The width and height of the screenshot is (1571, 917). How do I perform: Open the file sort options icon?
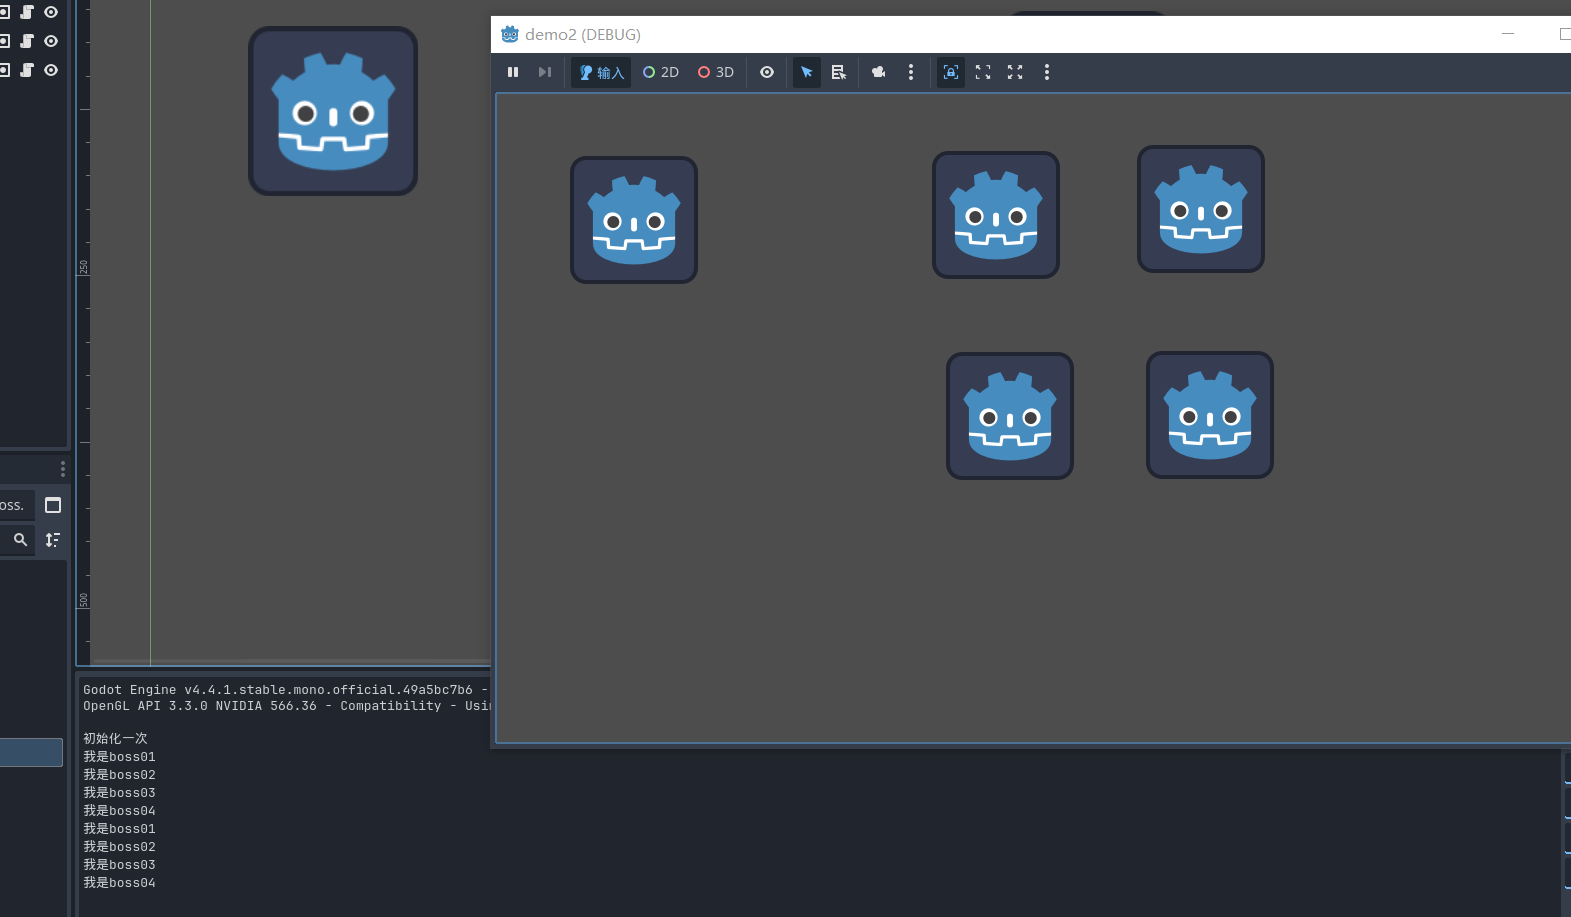coord(53,539)
